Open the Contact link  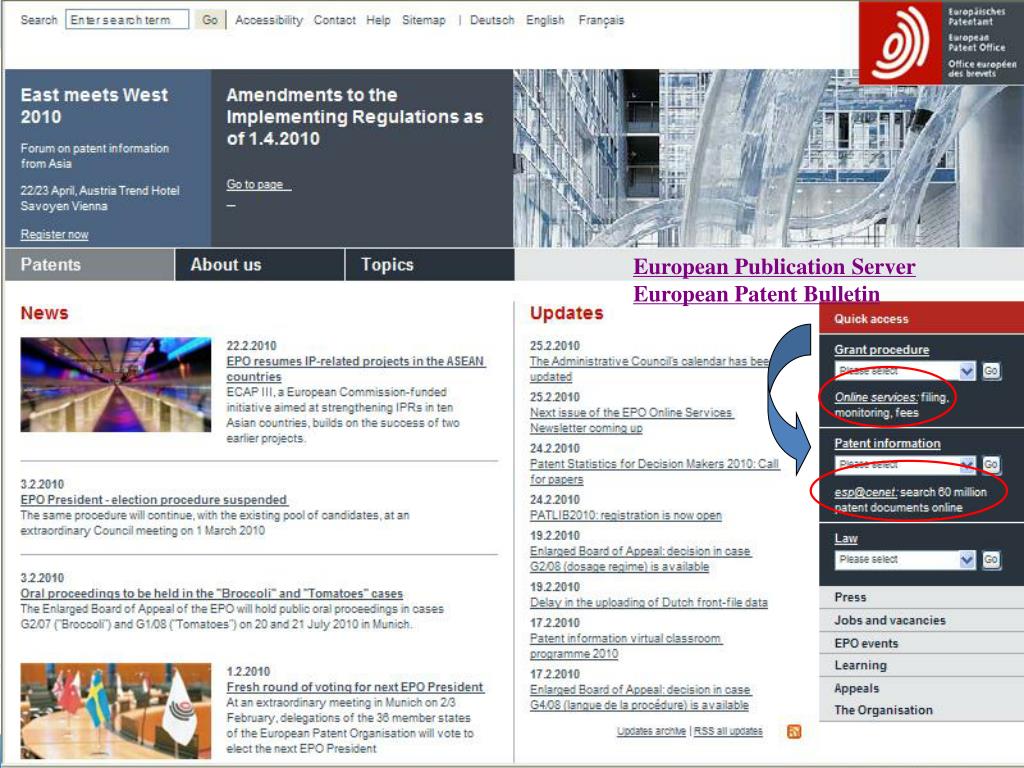(x=334, y=20)
